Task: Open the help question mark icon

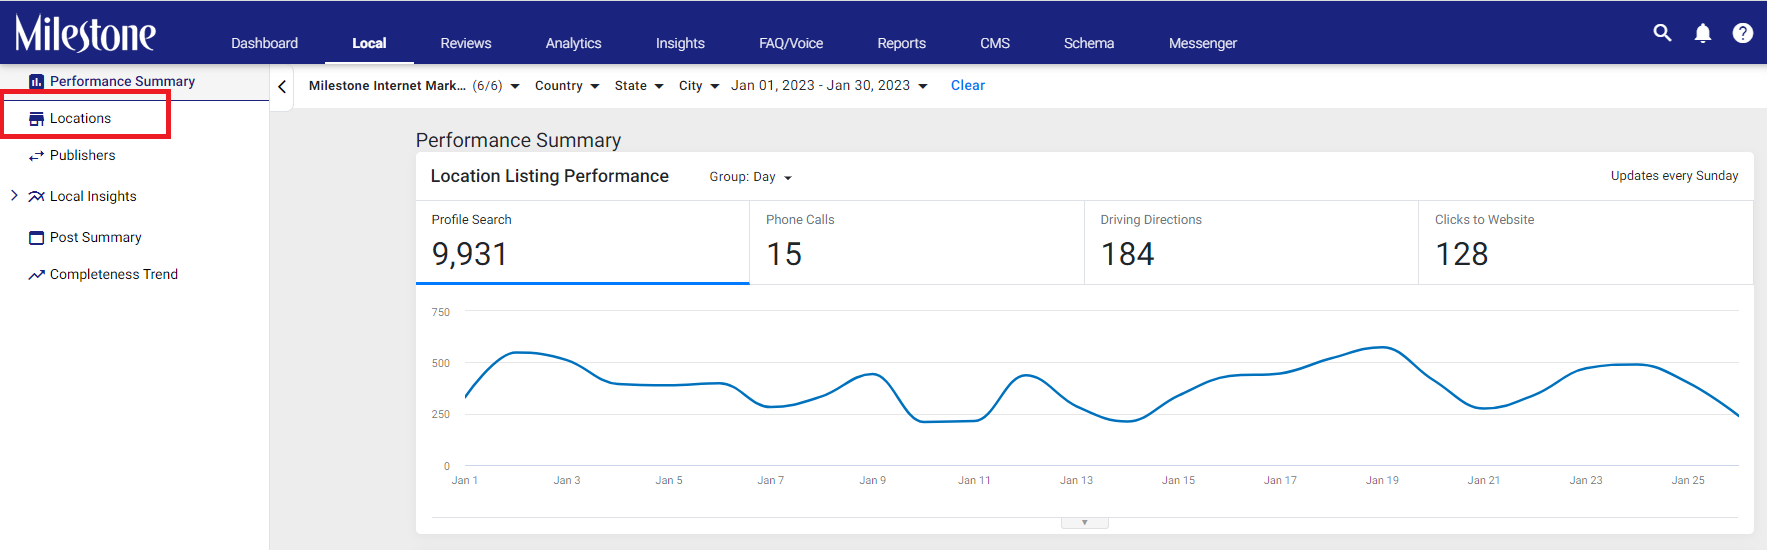Action: (1743, 33)
